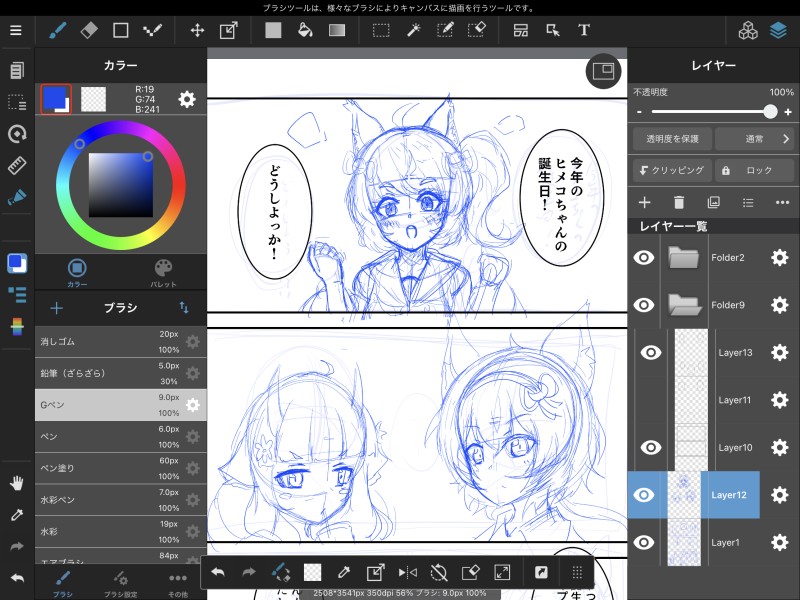Open the ruler icon in left sidebar
This screenshot has width=800, height=600.
click(17, 165)
